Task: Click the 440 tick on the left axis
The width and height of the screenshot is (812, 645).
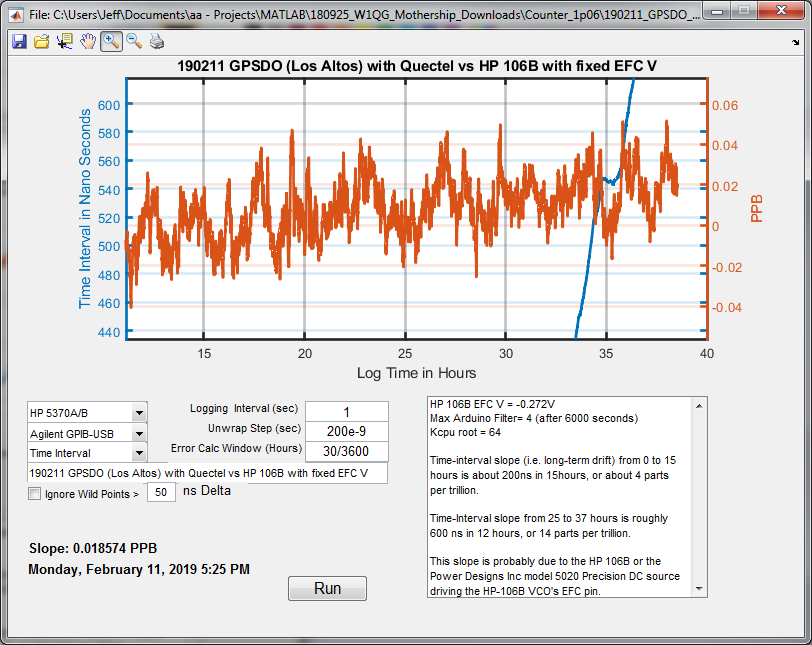Action: coord(109,332)
